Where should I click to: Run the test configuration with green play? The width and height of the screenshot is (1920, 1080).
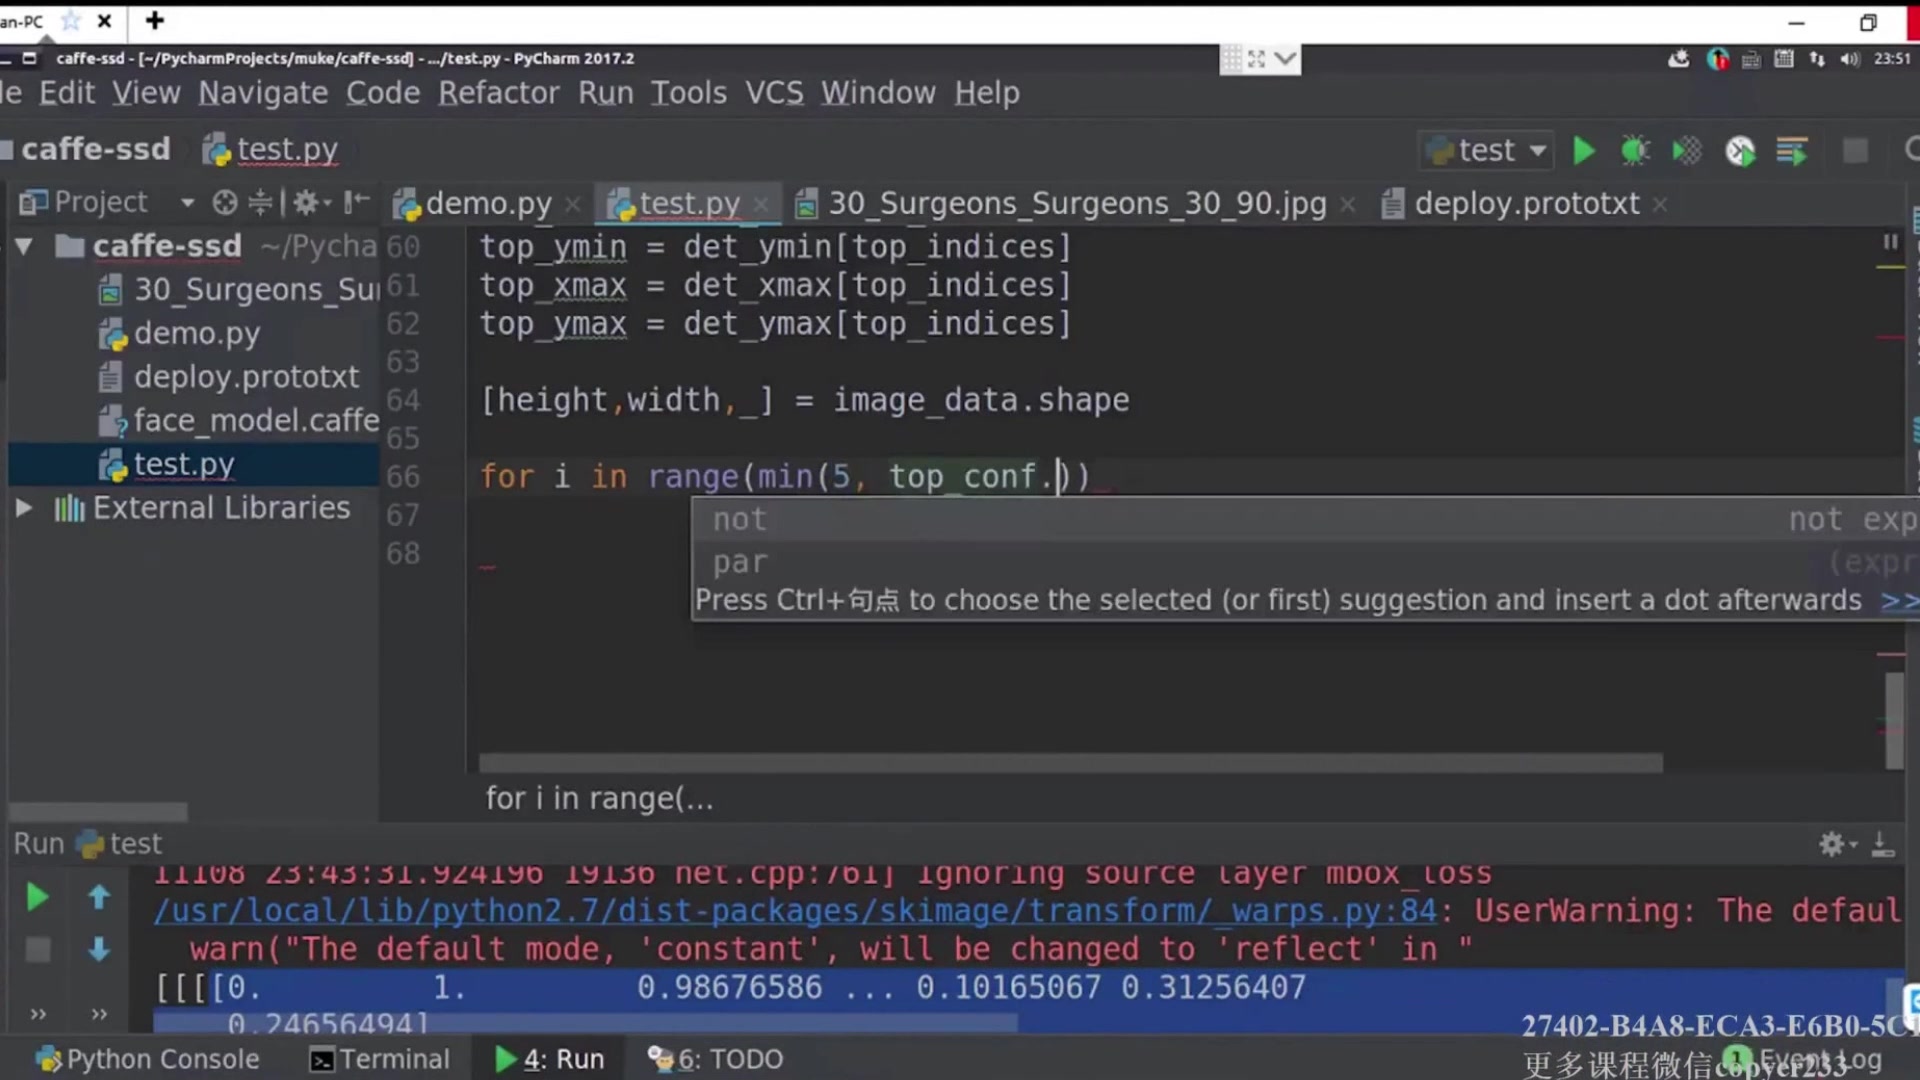pyautogui.click(x=1583, y=151)
